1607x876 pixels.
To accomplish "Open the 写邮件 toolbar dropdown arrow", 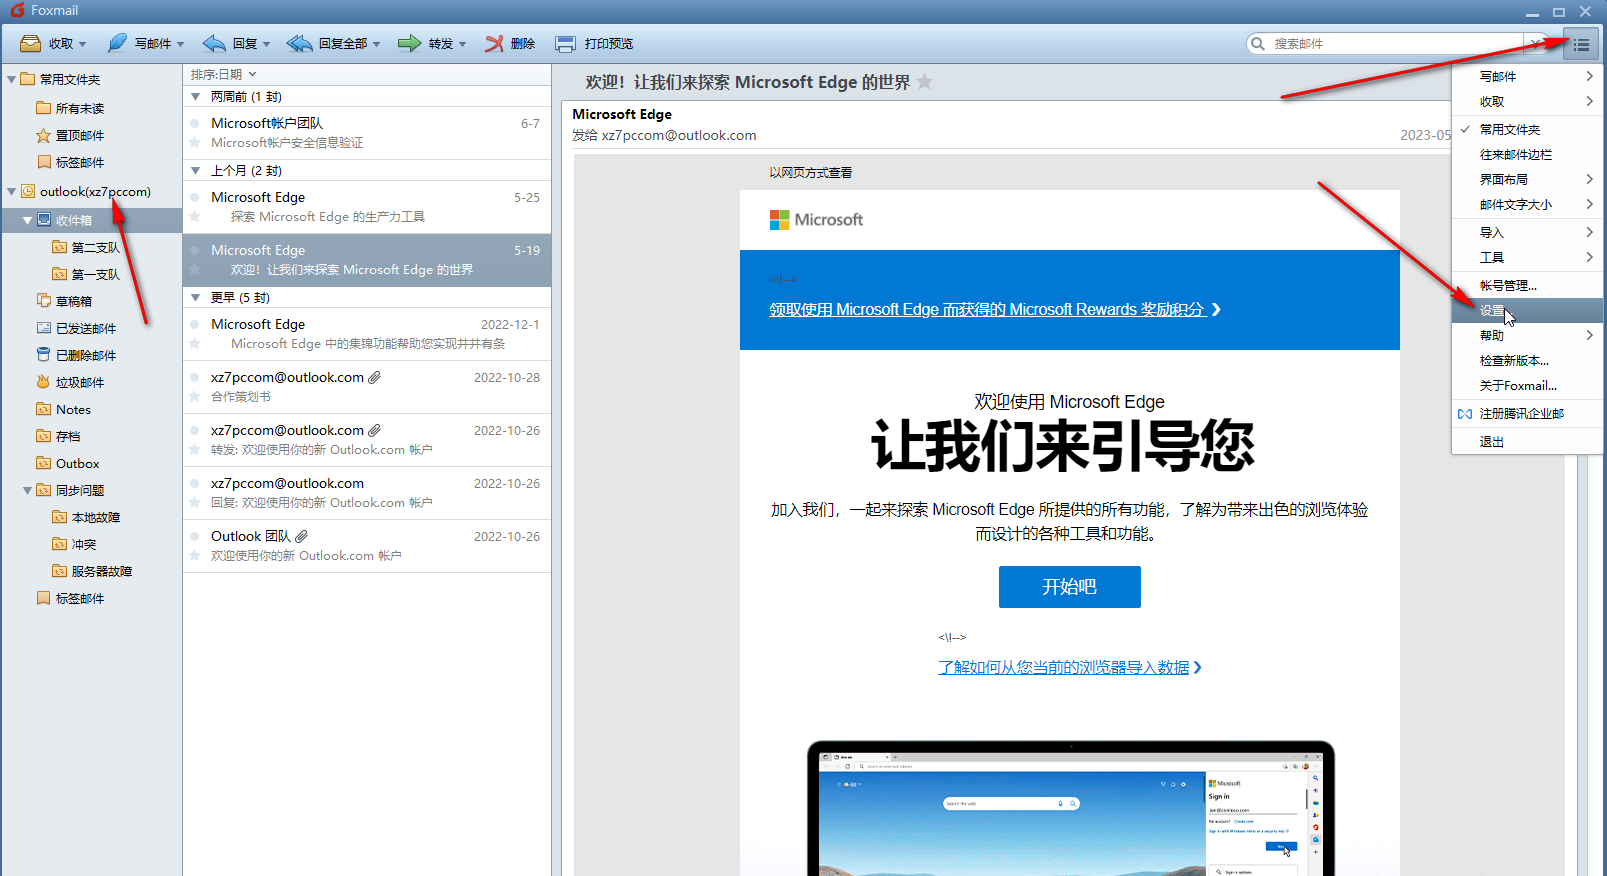I will click(180, 44).
